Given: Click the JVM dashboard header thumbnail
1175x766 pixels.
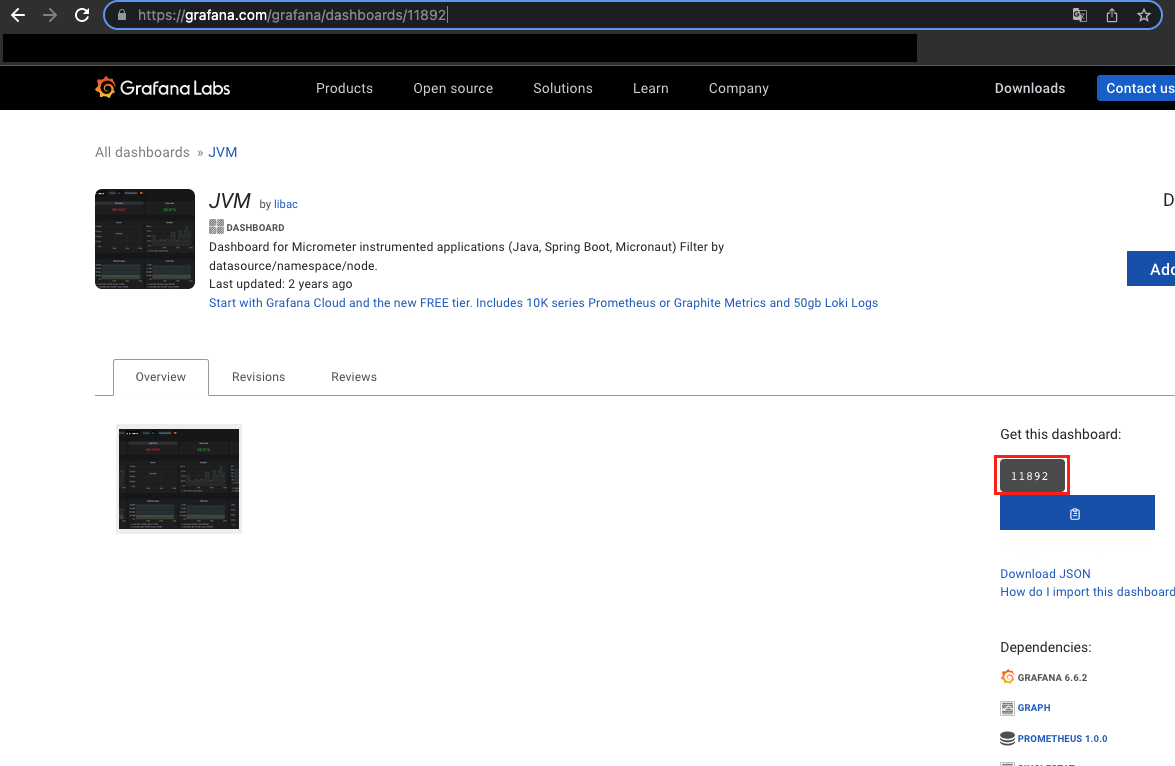Looking at the screenshot, I should point(145,239).
